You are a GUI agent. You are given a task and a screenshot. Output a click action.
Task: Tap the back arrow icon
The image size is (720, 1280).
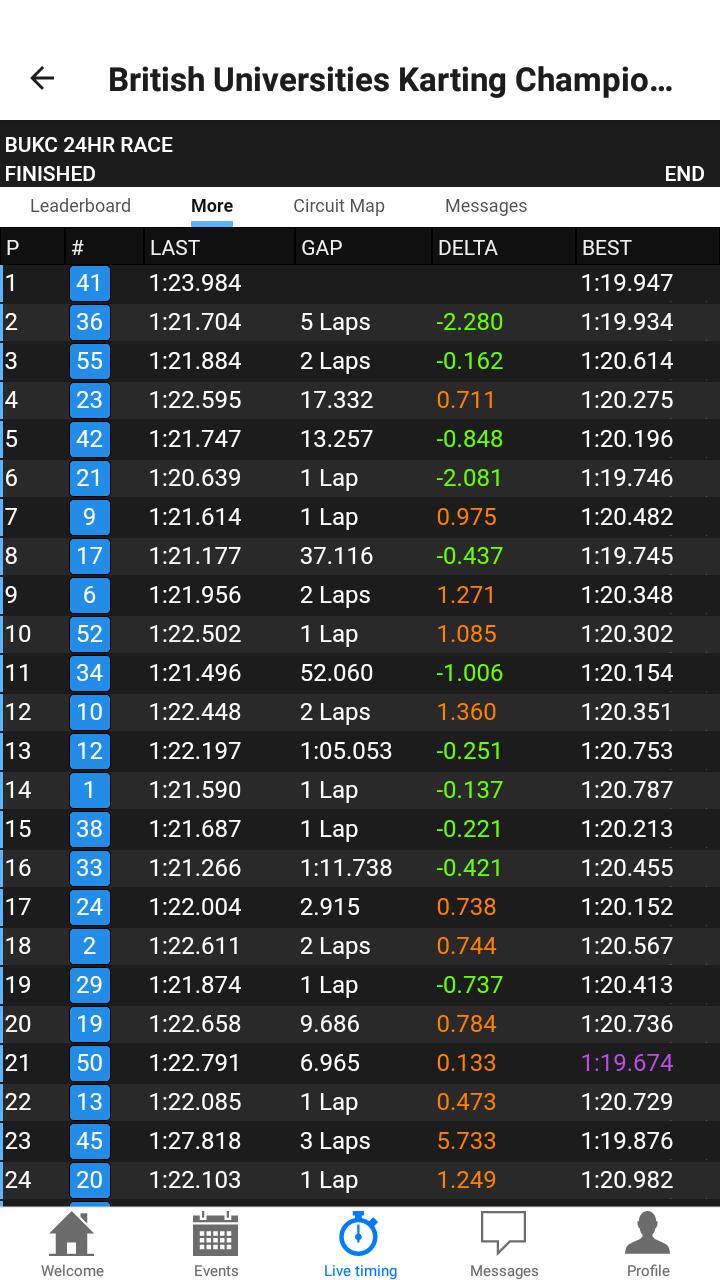coord(42,78)
